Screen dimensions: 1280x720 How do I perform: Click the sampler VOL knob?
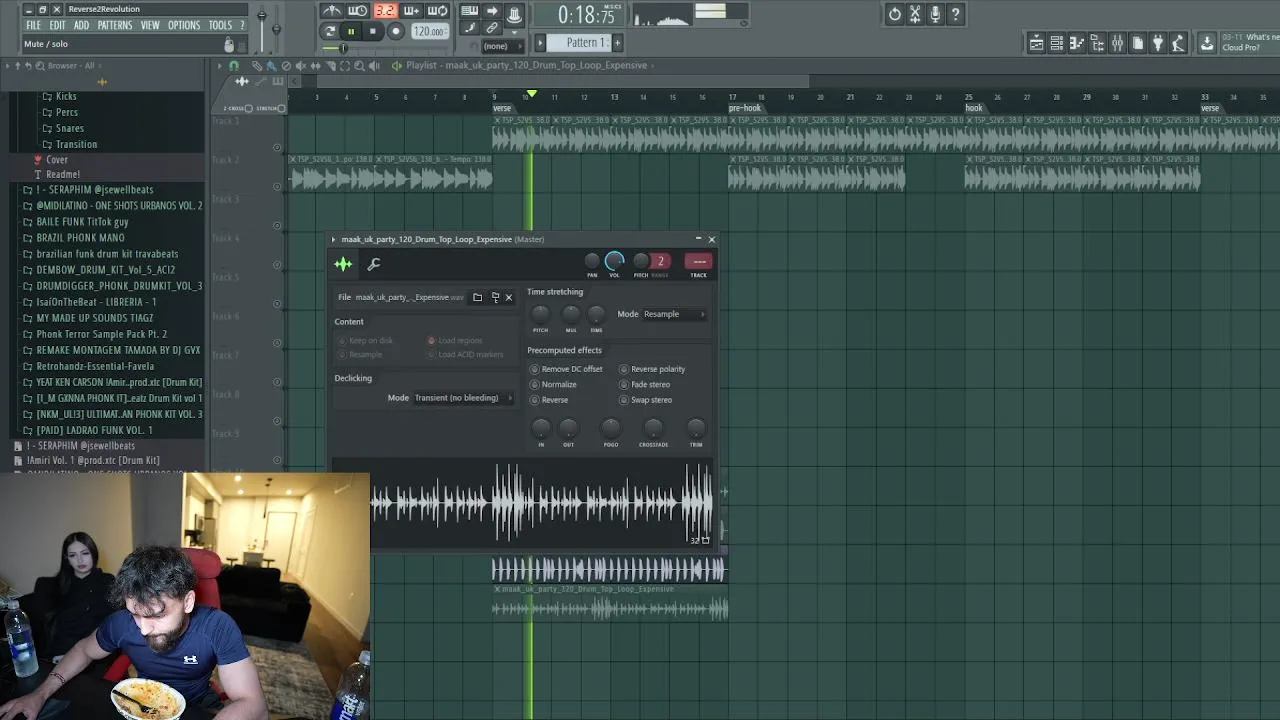(614, 261)
